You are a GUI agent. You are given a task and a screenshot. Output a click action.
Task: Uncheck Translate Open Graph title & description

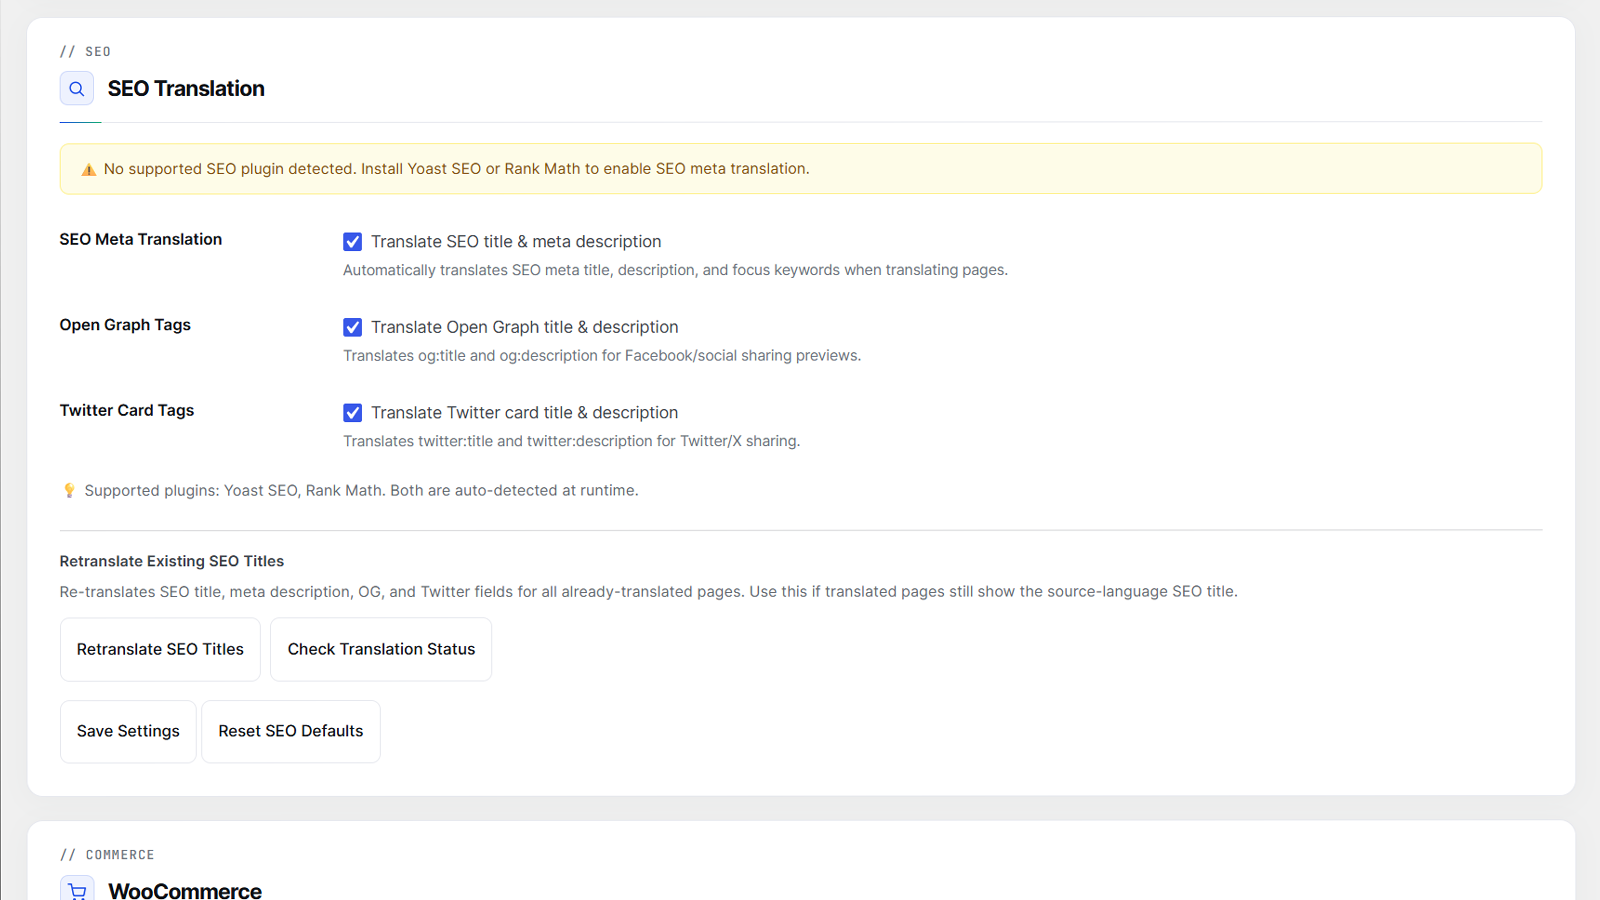pos(353,327)
